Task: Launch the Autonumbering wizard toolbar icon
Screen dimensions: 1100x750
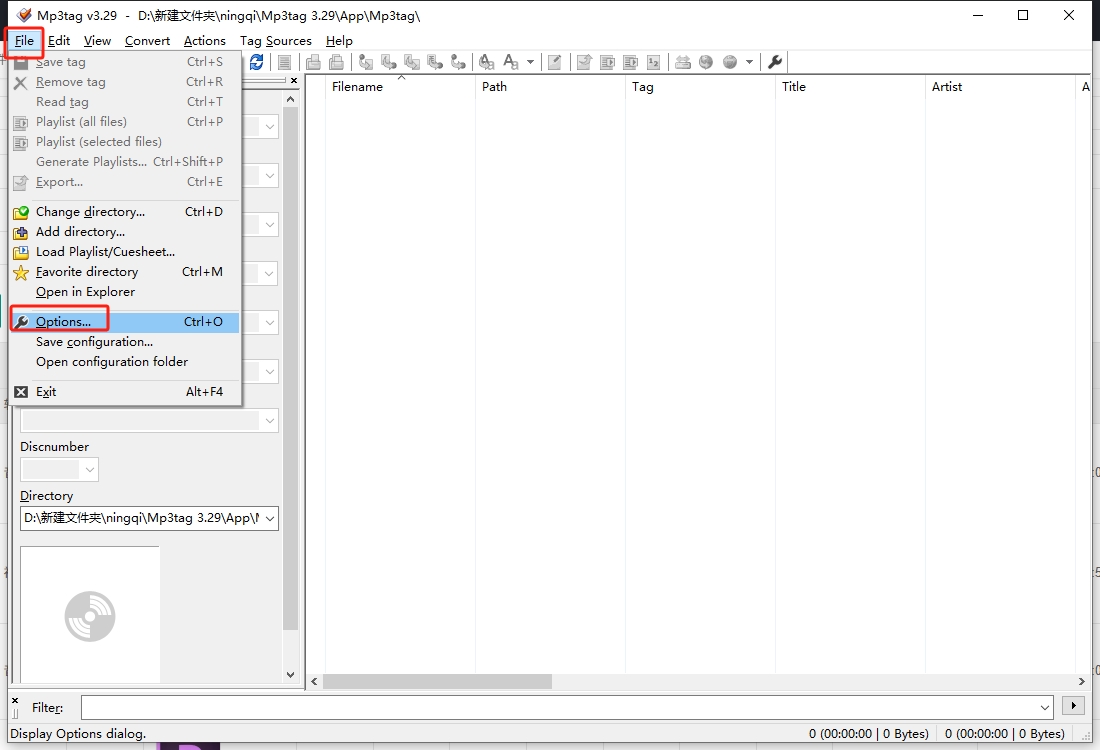Action: pyautogui.click(x=653, y=62)
